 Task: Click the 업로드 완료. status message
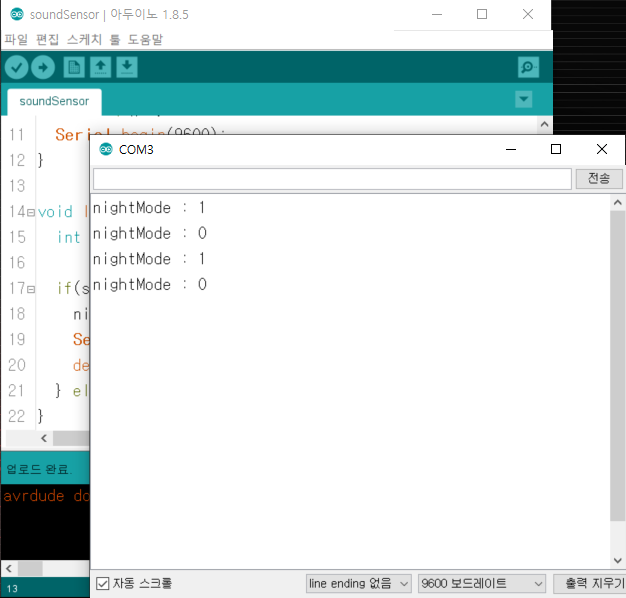pyautogui.click(x=39, y=469)
